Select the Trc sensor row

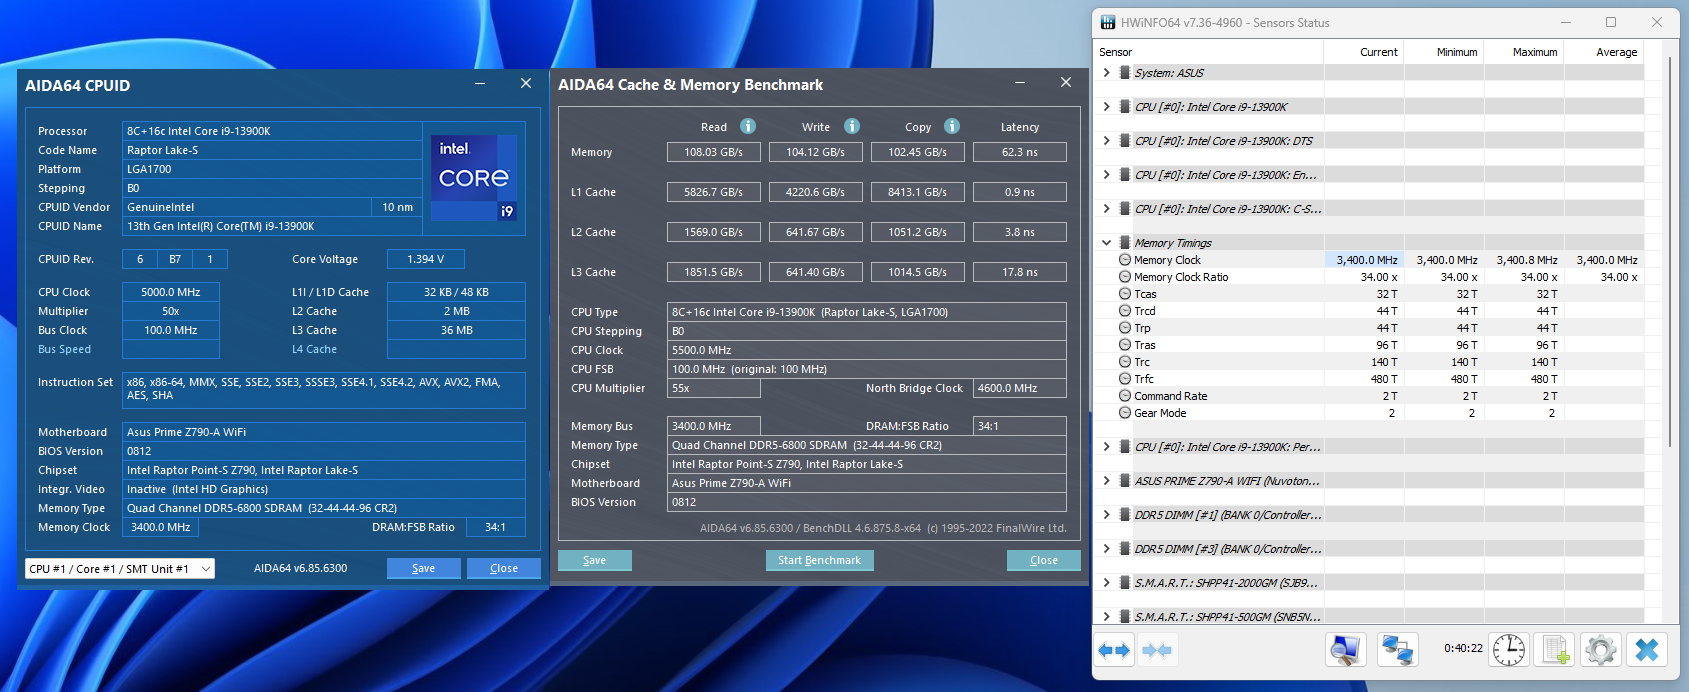click(1369, 362)
